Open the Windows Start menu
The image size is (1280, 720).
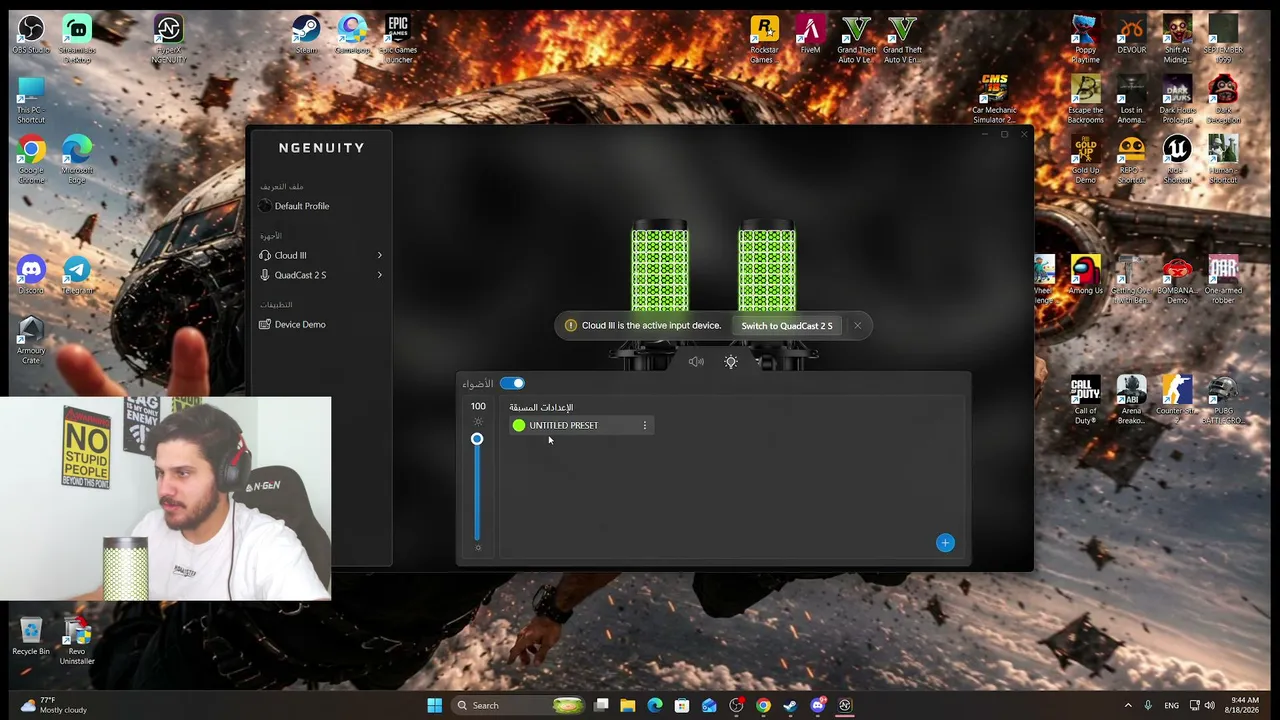tap(434, 706)
